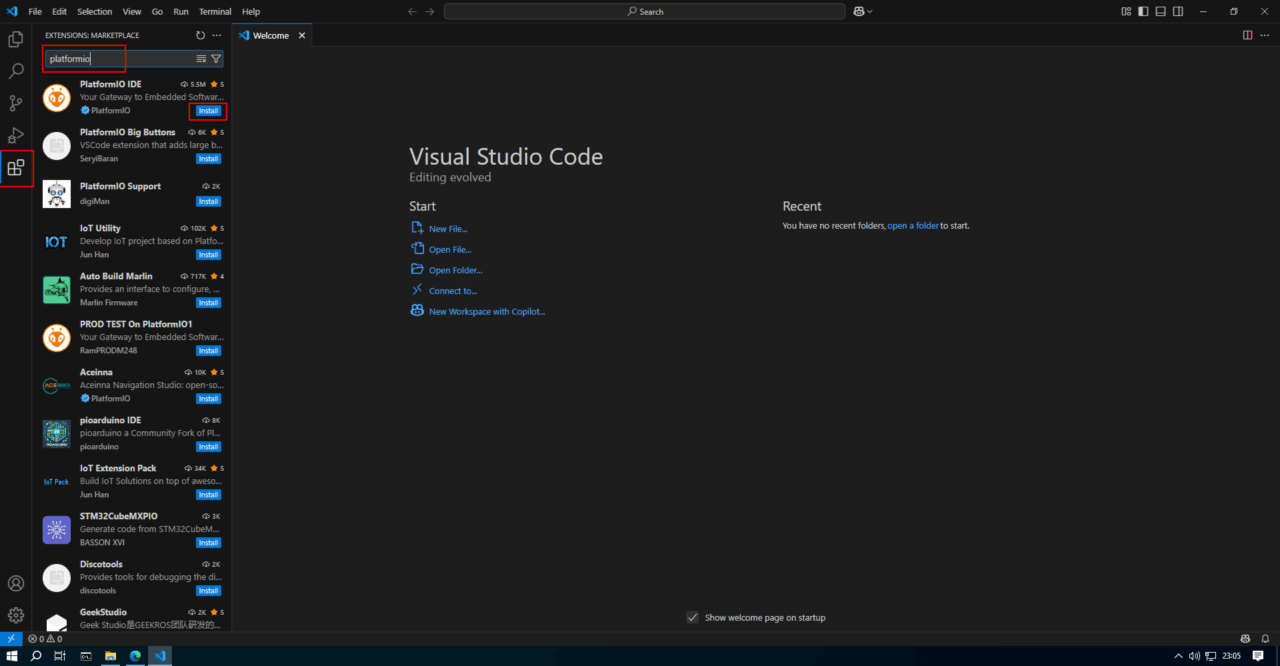Click the STM32CubeMXPIO extension logo

click(x=57, y=529)
